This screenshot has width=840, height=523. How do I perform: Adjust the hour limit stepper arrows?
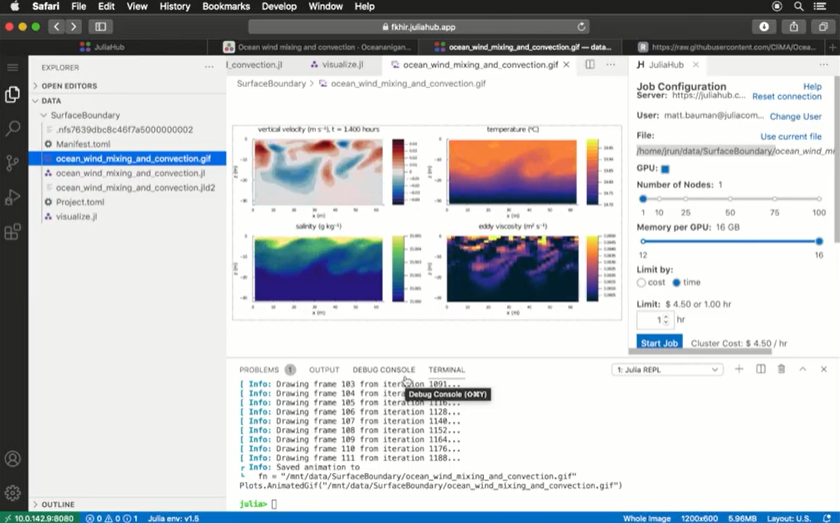coord(666,319)
